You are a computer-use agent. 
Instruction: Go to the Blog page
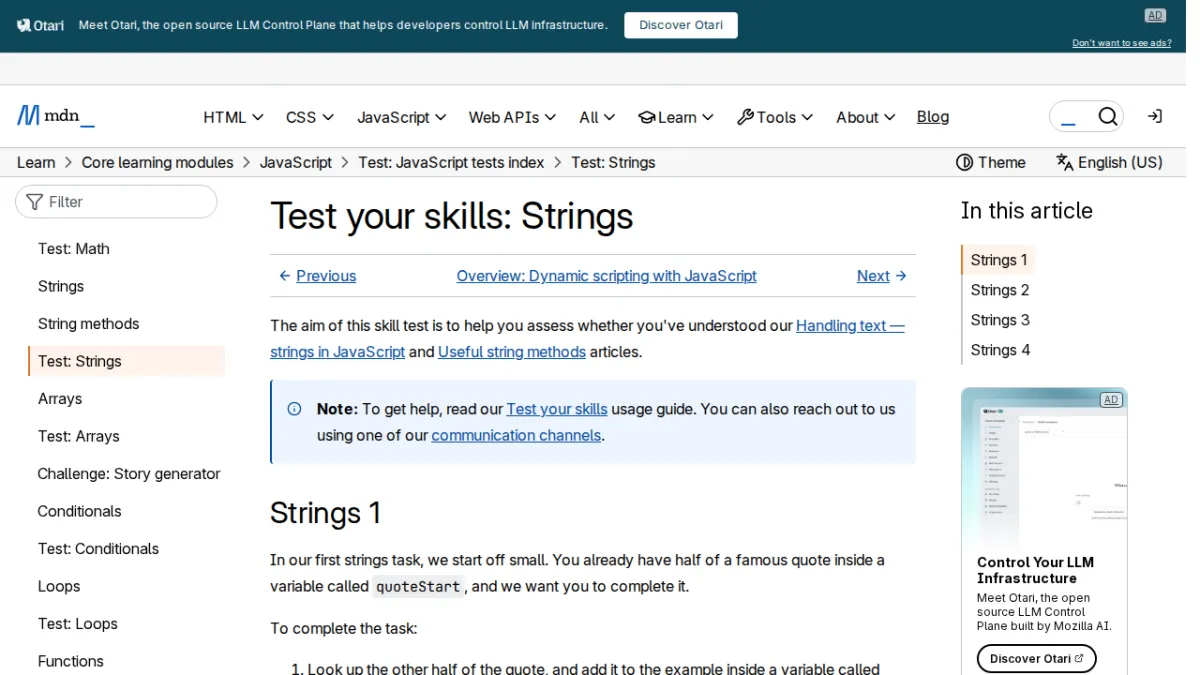933,117
